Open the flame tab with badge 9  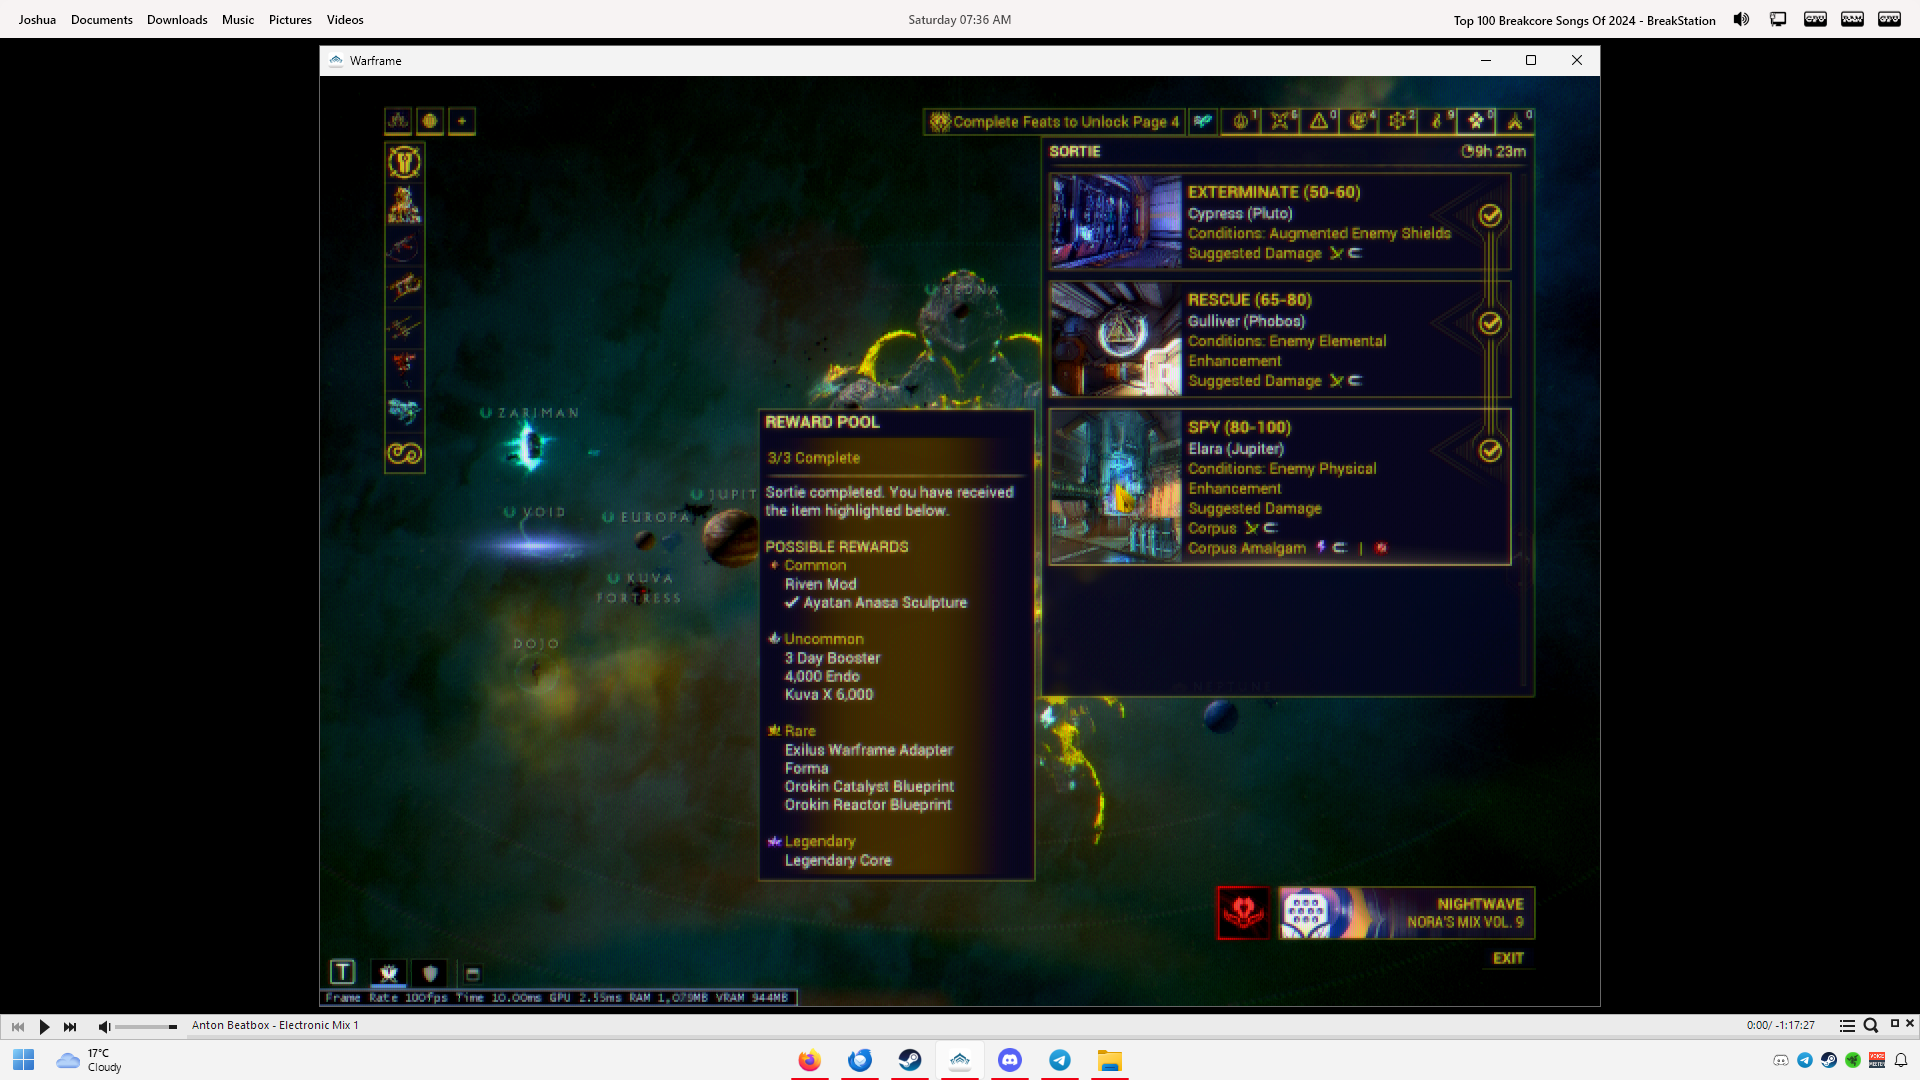[1437, 121]
